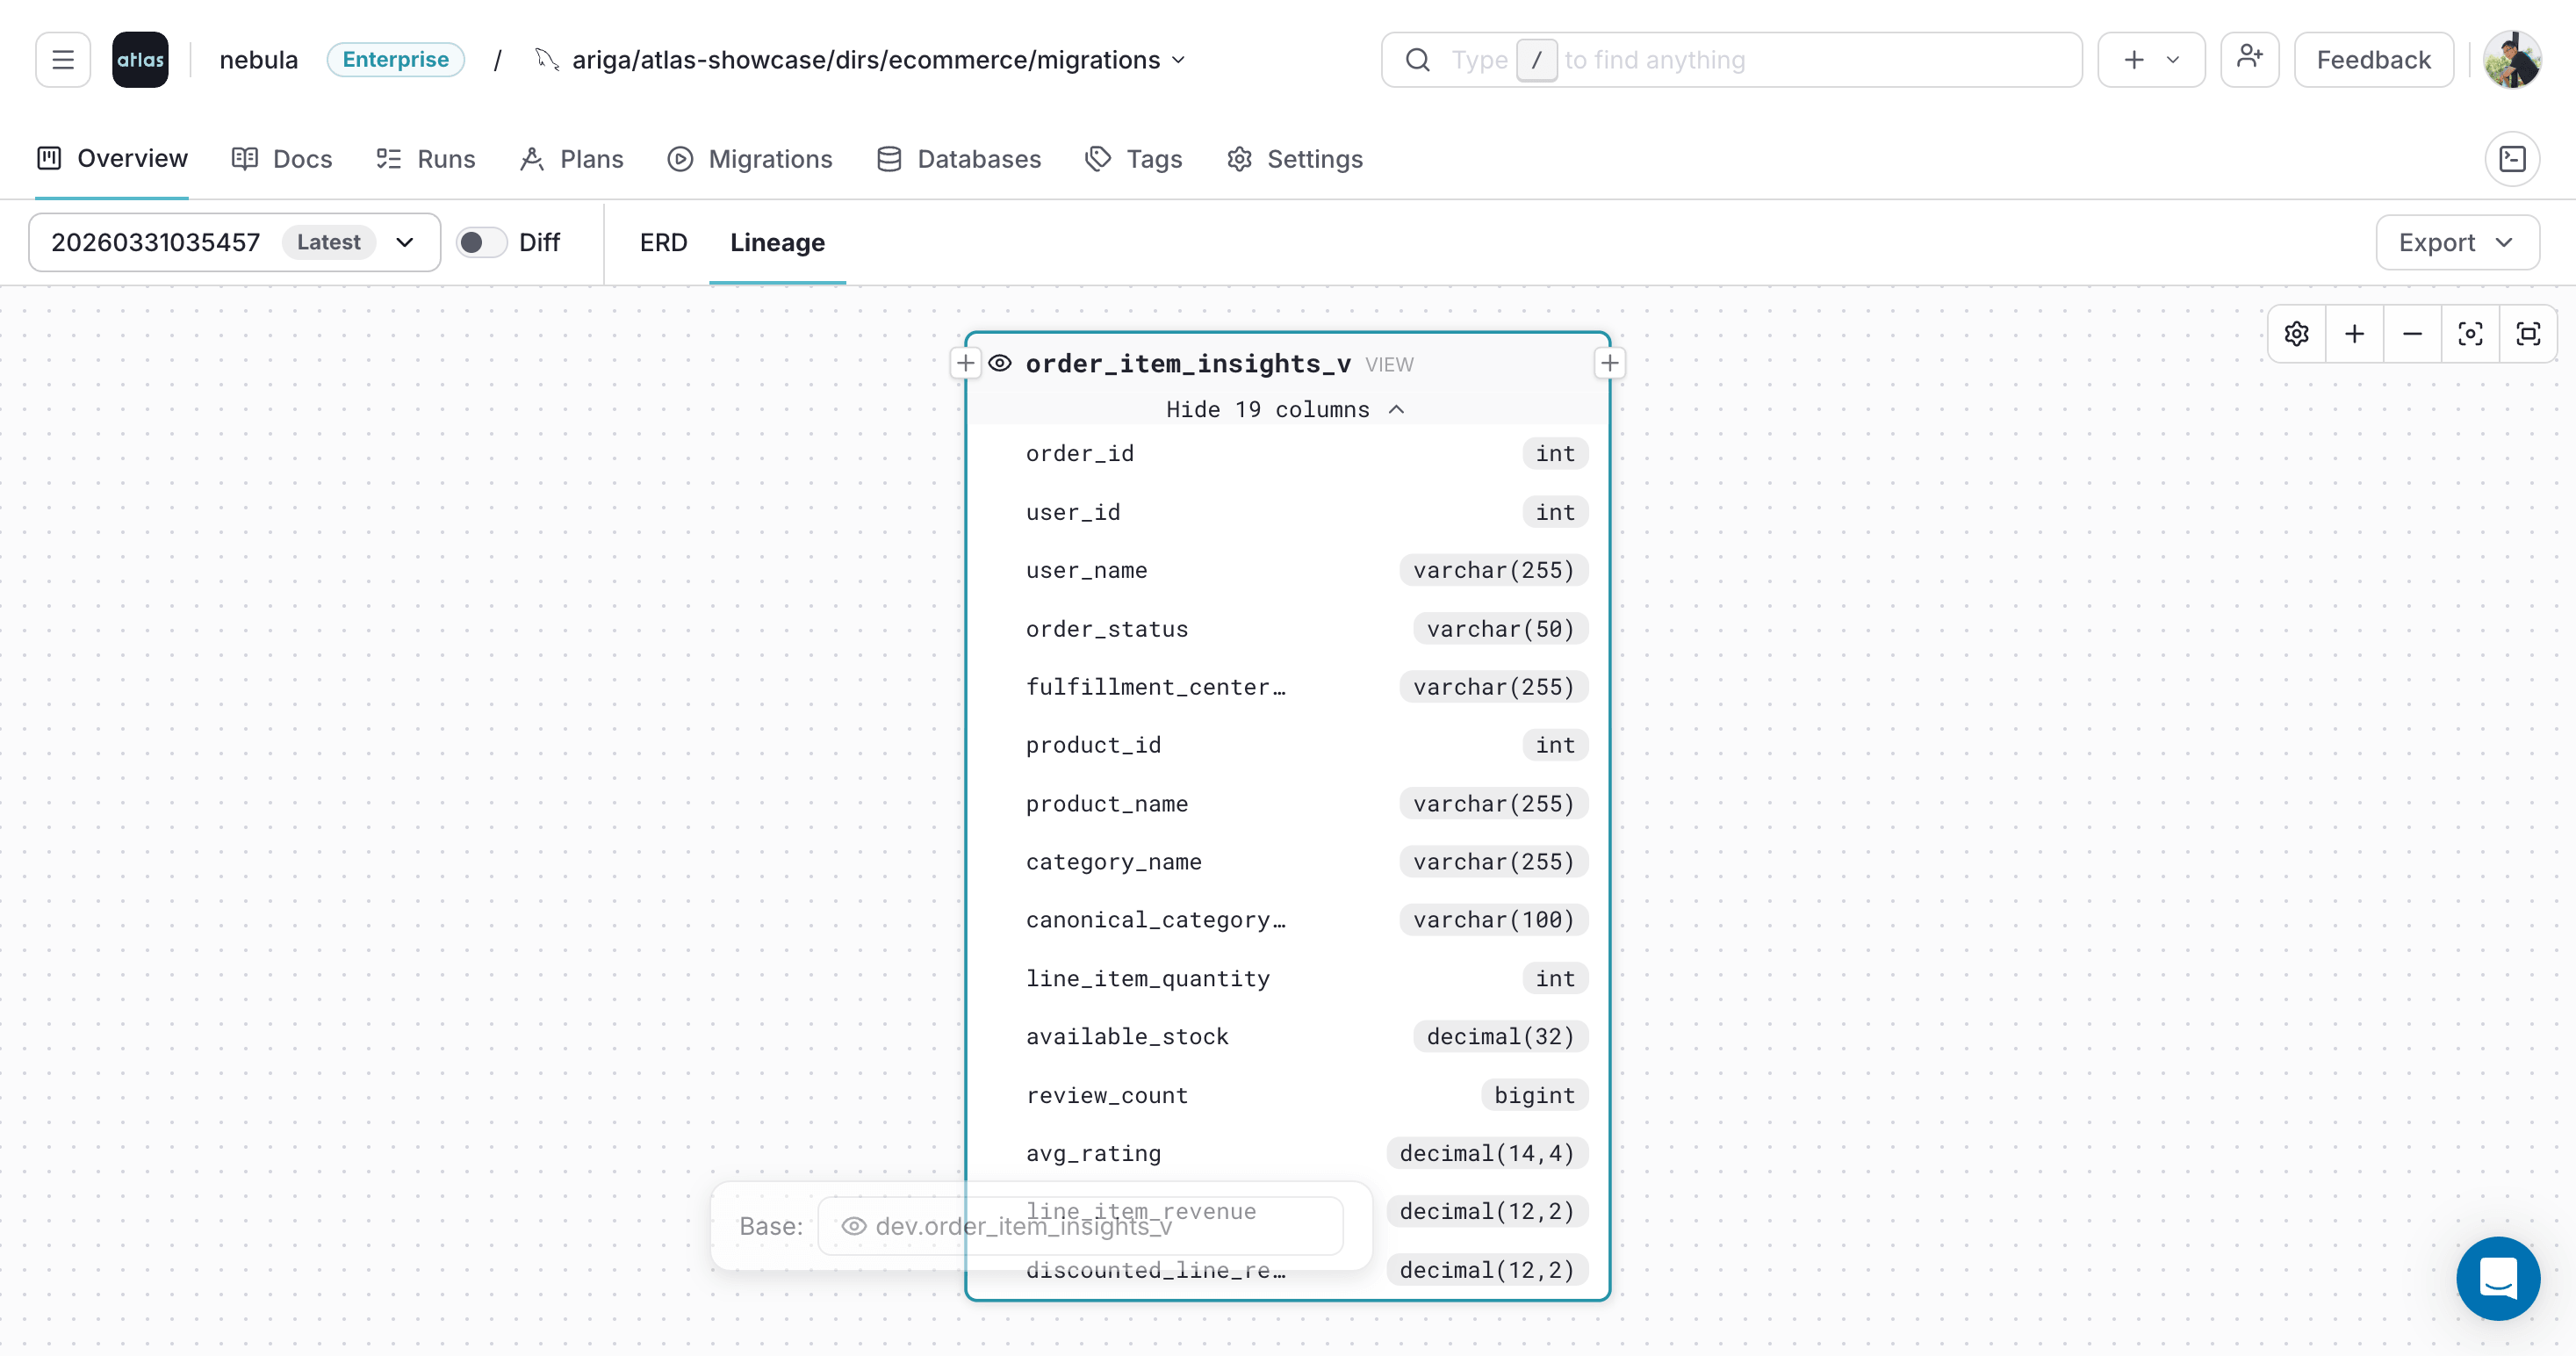Click the hamburger navigation menu
The height and width of the screenshot is (1356, 2576).
click(61, 59)
